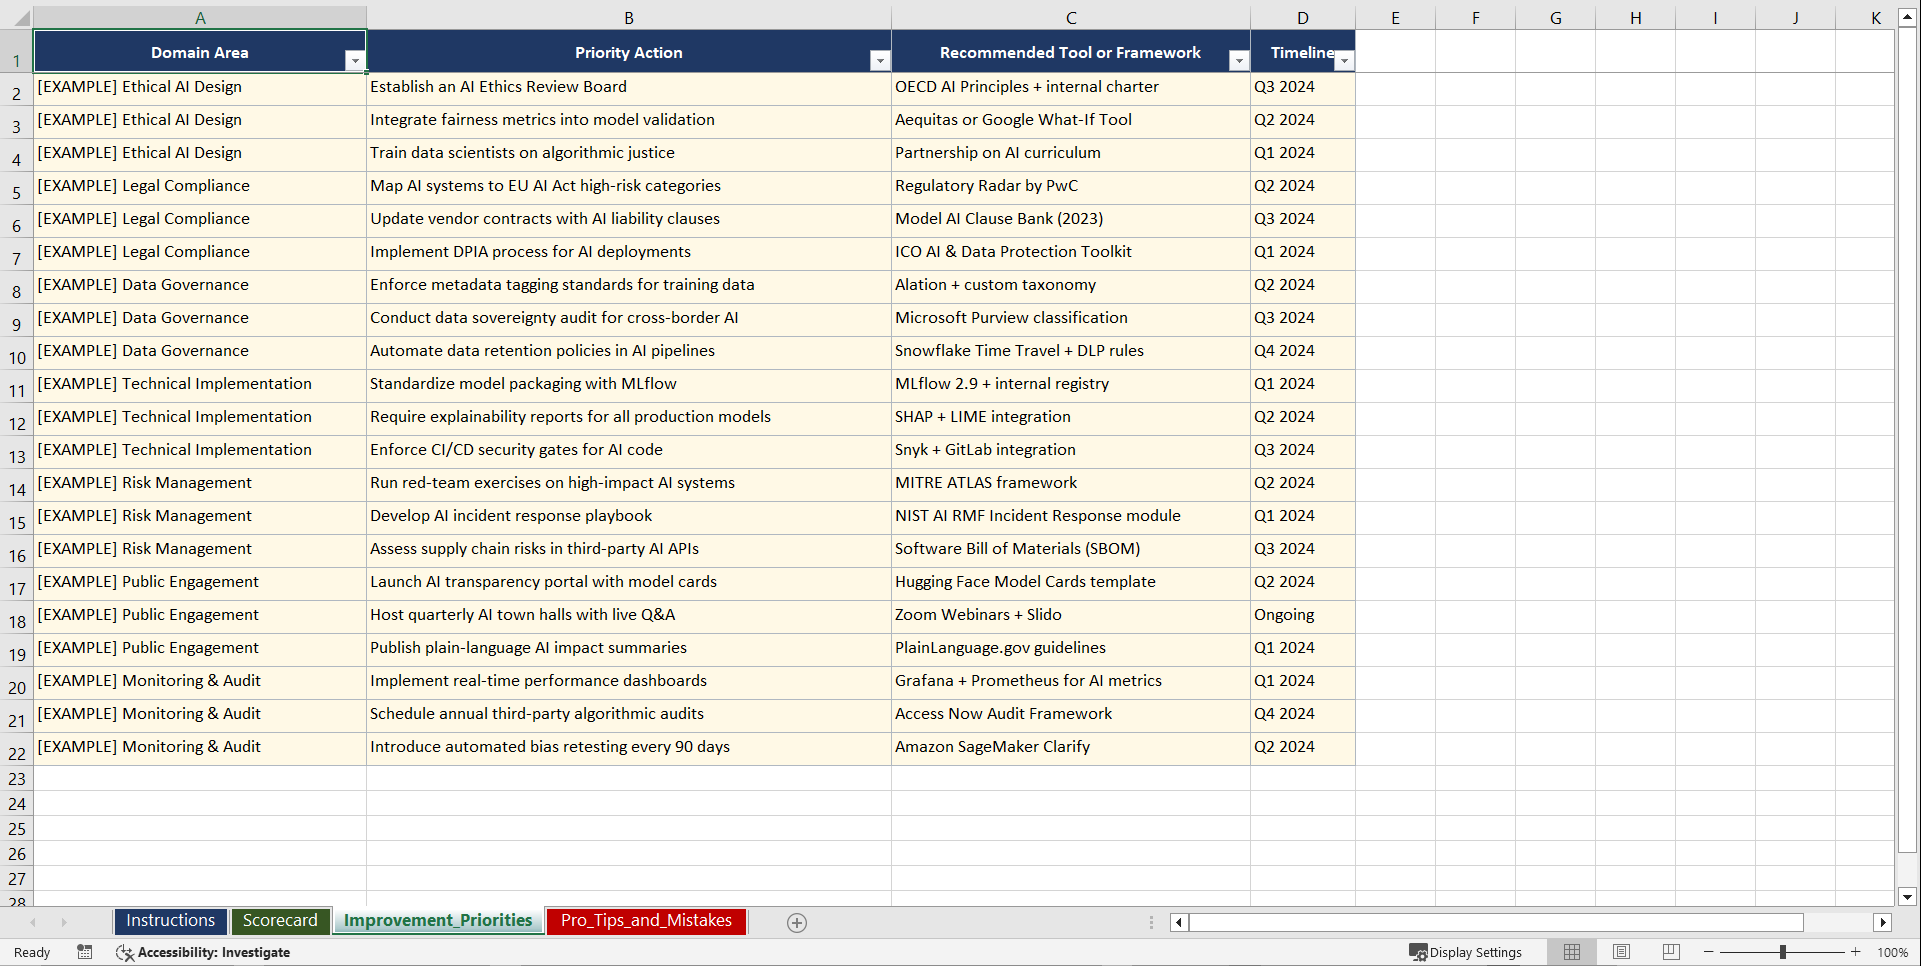The height and width of the screenshot is (966, 1921).
Task: Add a new worksheet with the plus icon
Action: pyautogui.click(x=796, y=922)
